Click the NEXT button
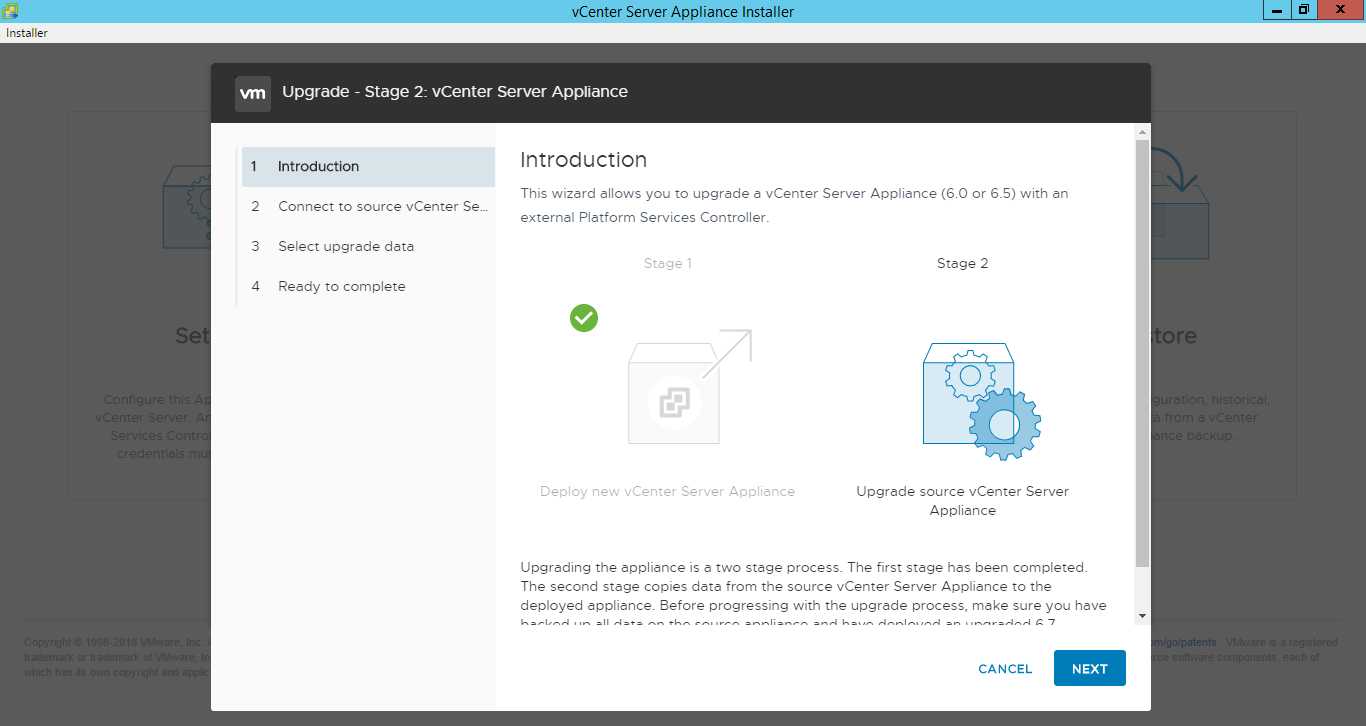The height and width of the screenshot is (726, 1366). 1089,668
